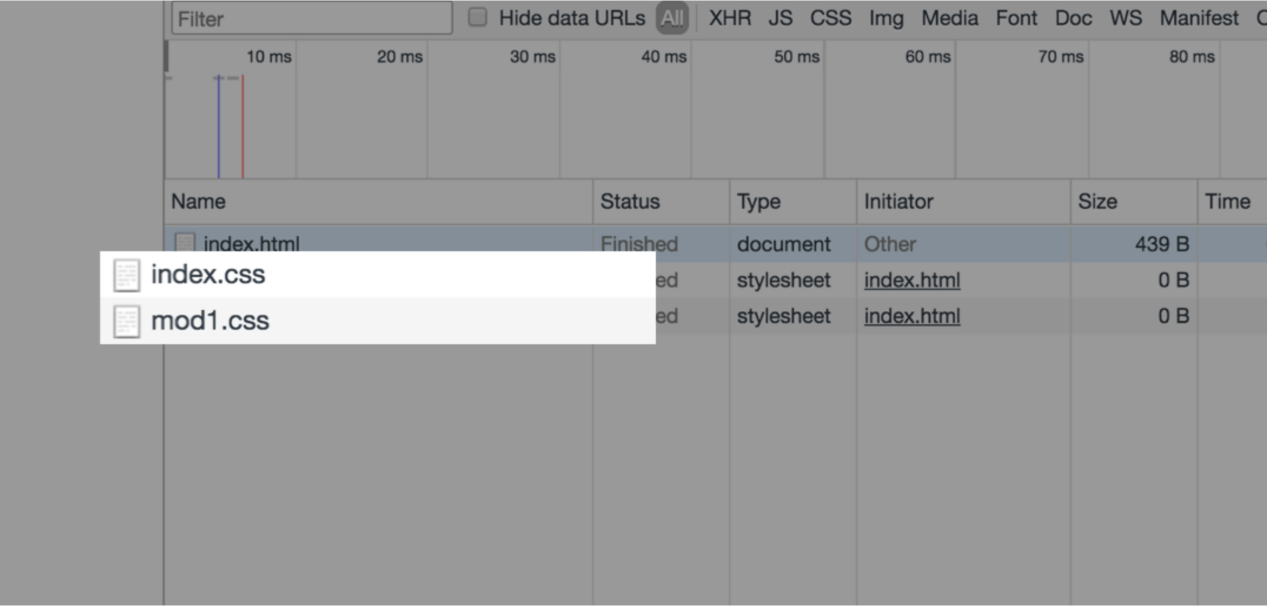Sort by the Type column header
This screenshot has height=606, width=1267.
(793, 202)
